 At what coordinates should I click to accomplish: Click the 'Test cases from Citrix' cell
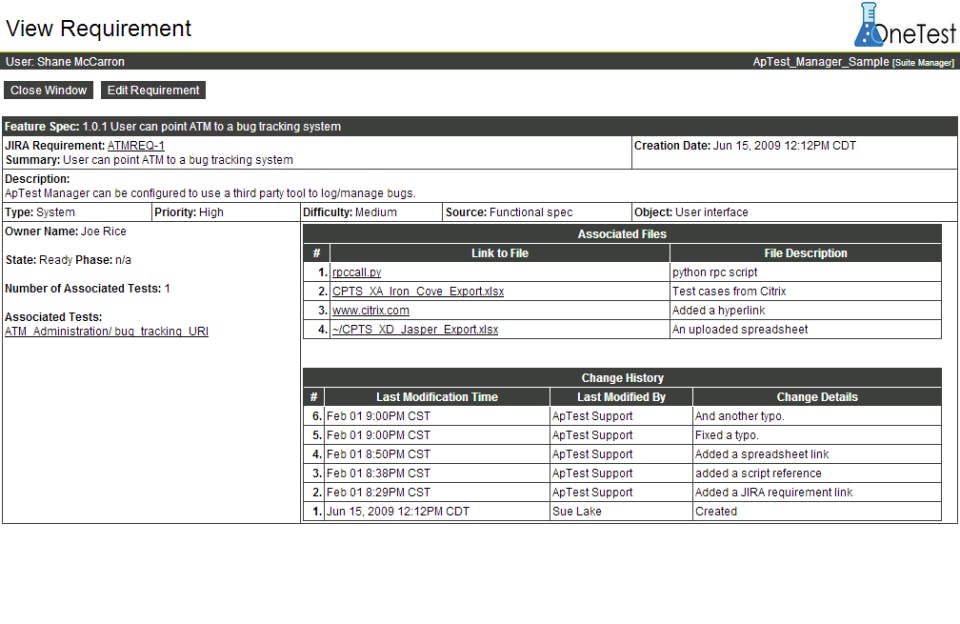tap(806, 291)
